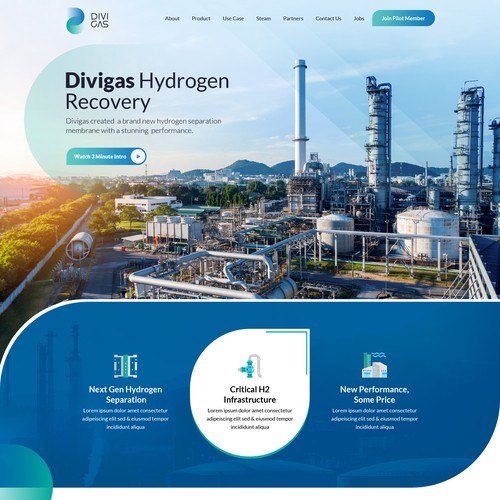
Task: Click lorem ipsum text under Critical H2 Infrastructure
Action: [x=250, y=419]
